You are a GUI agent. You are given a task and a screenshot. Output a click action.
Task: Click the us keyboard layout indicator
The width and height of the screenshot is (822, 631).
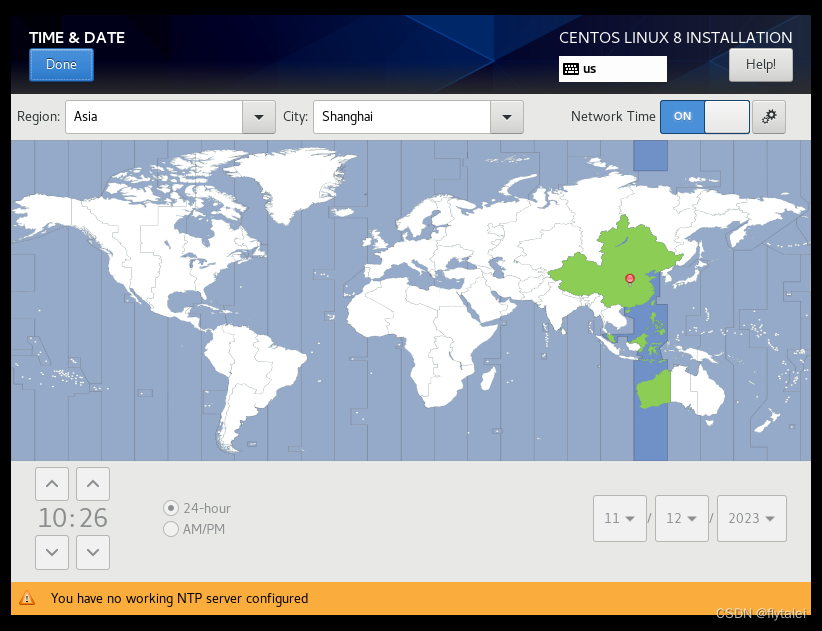pos(613,69)
